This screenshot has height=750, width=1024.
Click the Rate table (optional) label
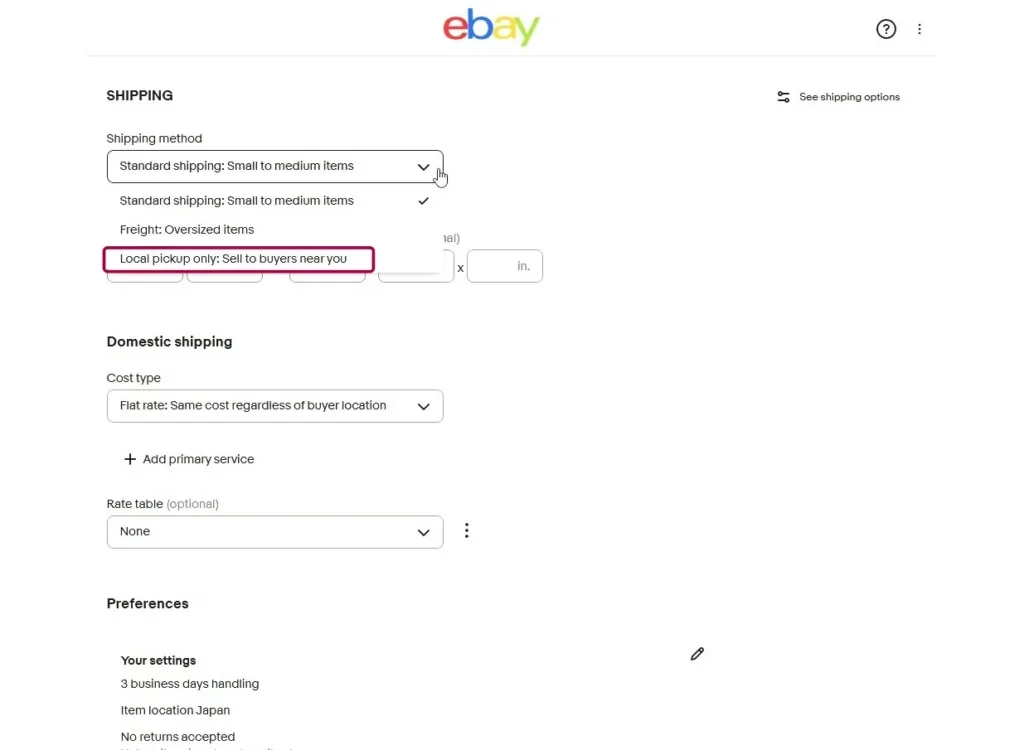click(x=162, y=504)
